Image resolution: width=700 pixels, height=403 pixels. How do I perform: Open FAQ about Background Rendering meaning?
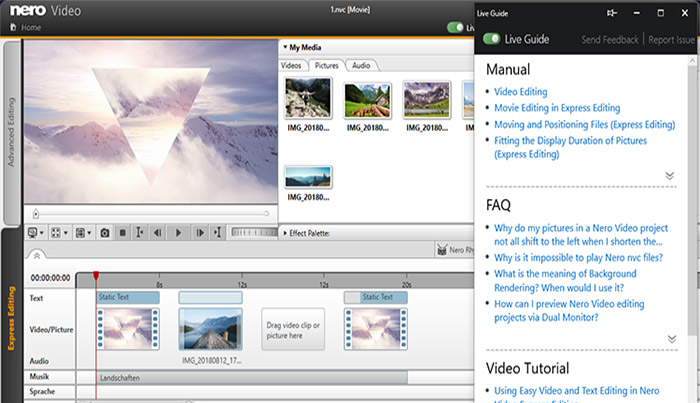point(565,281)
